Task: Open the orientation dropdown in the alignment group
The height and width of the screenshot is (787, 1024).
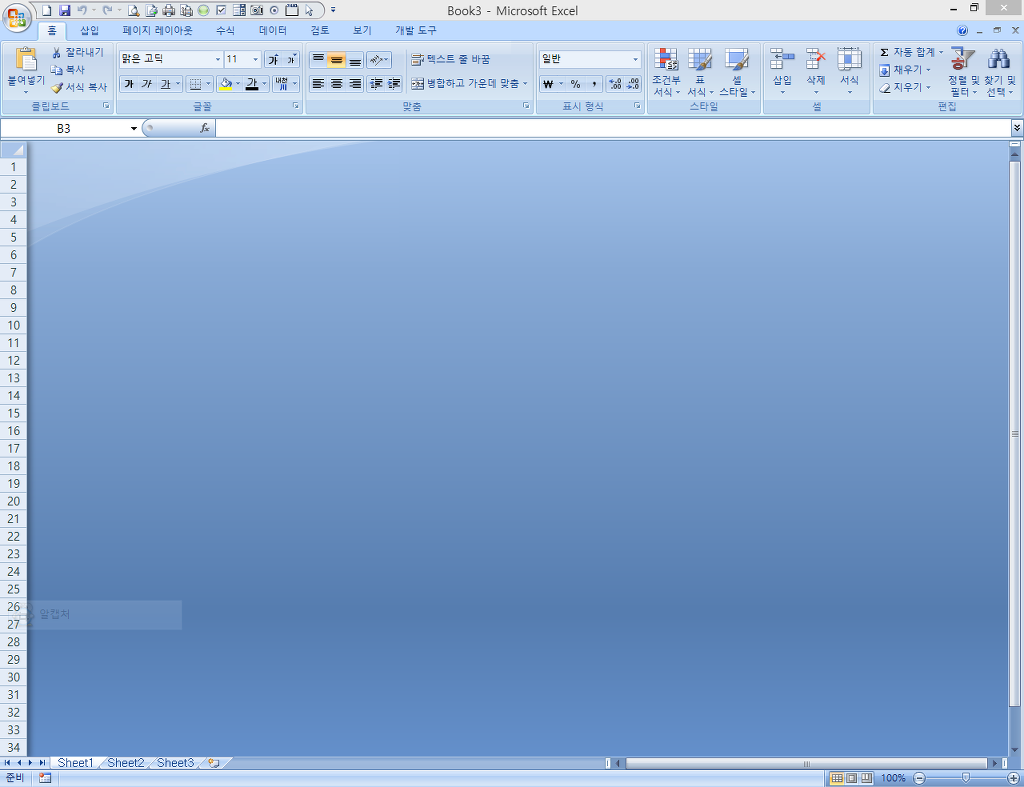Action: click(379, 59)
